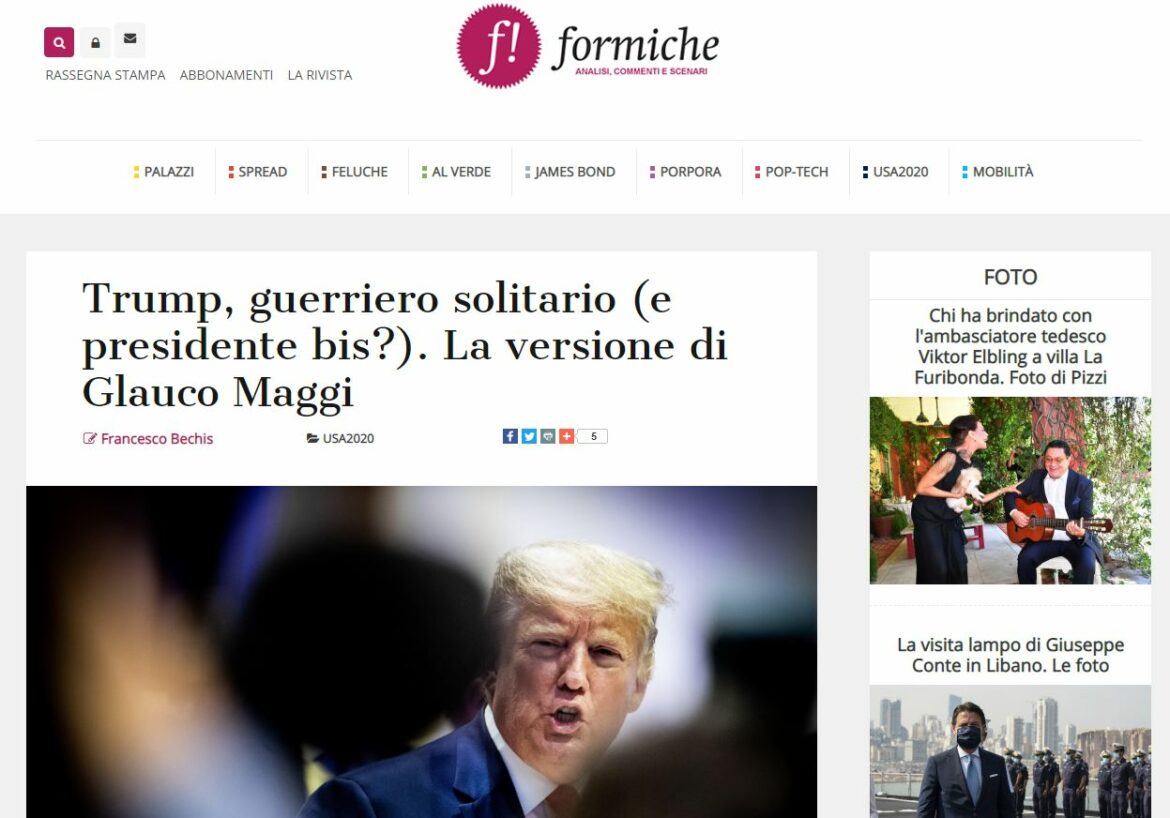Share the article on Facebook
Screen dimensions: 1170x818
click(510, 436)
